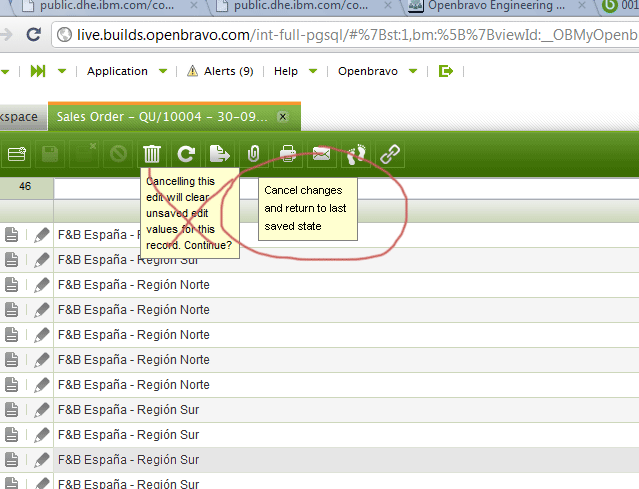The height and width of the screenshot is (489, 639).
Task: Open attachments via the paperclip icon
Action: tap(253, 154)
